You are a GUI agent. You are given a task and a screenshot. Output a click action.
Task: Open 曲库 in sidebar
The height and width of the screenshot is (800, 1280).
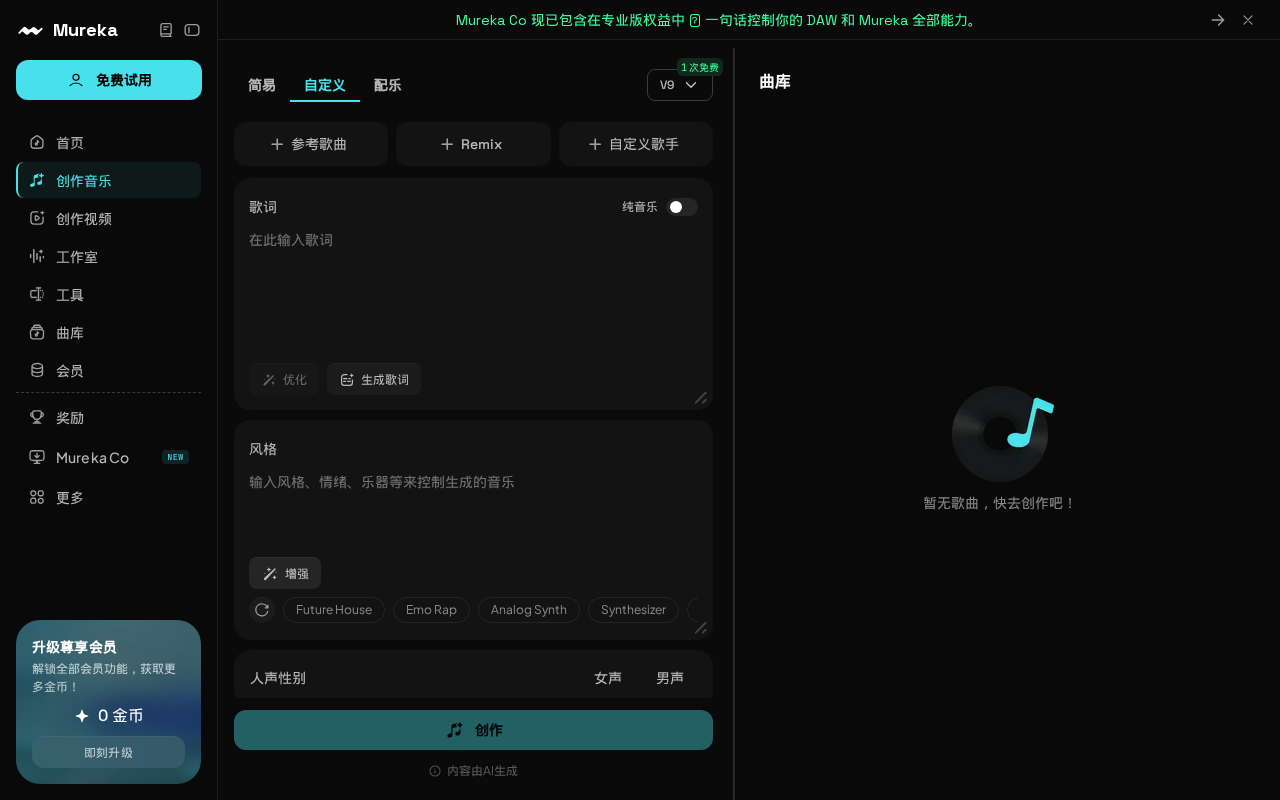pyautogui.click(x=108, y=332)
